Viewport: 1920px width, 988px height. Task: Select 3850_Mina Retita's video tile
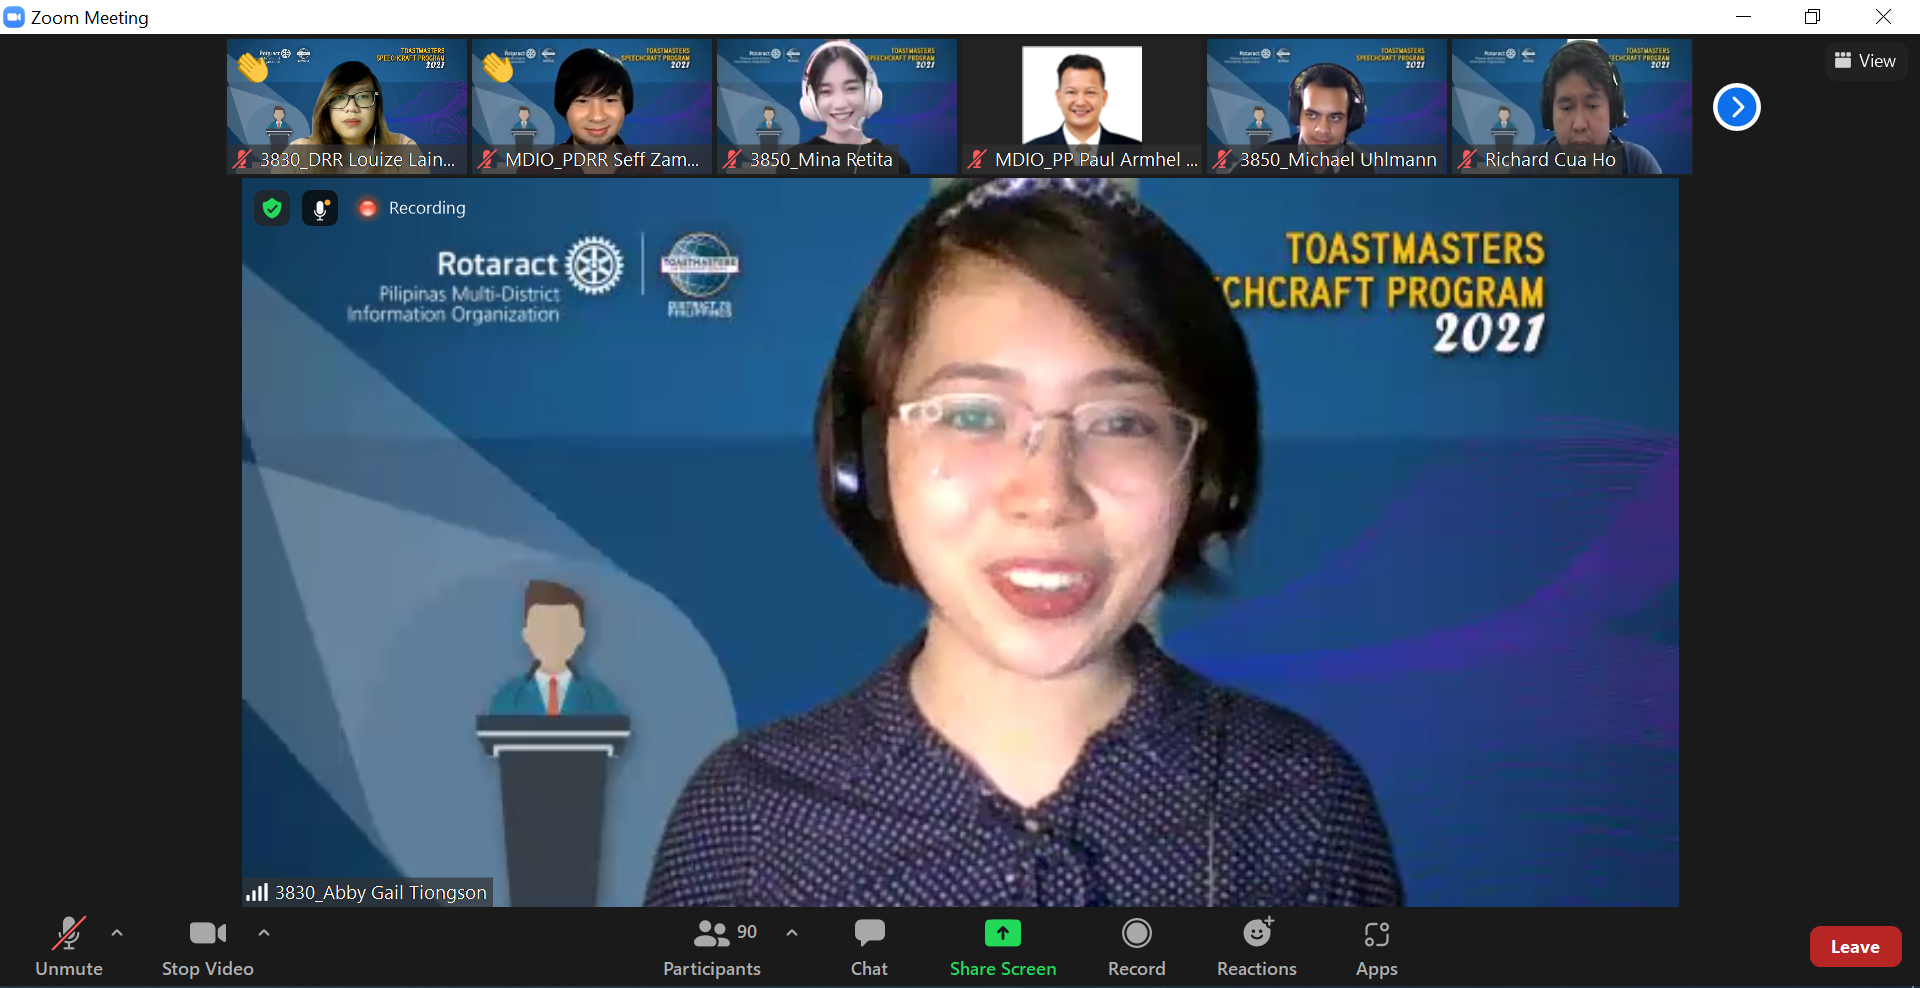pyautogui.click(x=836, y=106)
